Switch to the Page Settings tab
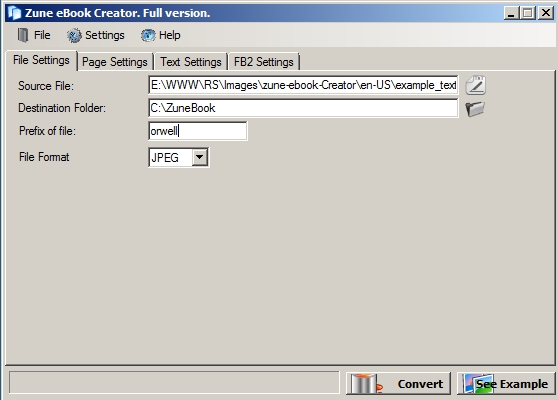The width and height of the screenshot is (558, 400). coord(115,62)
